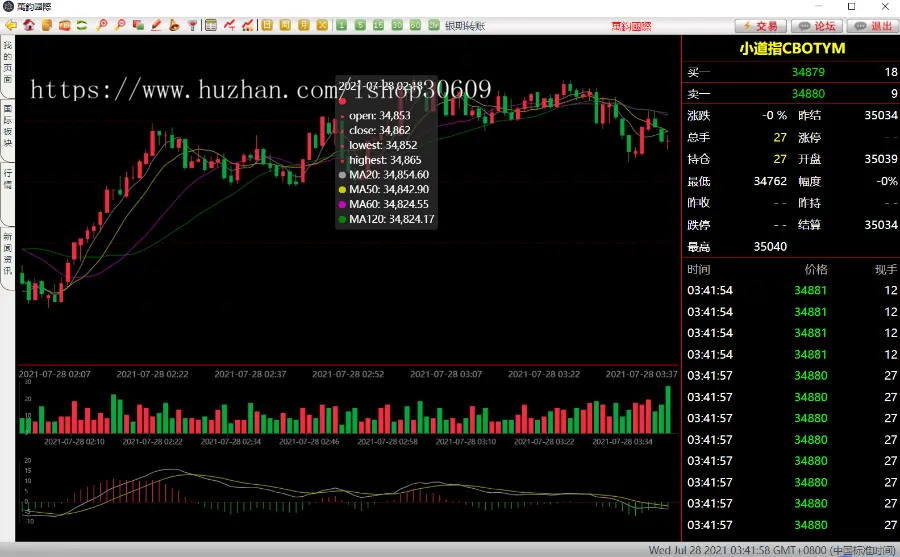This screenshot has width=900, height=557.
Task: Click the green refresh arrows icon
Action: (82, 25)
